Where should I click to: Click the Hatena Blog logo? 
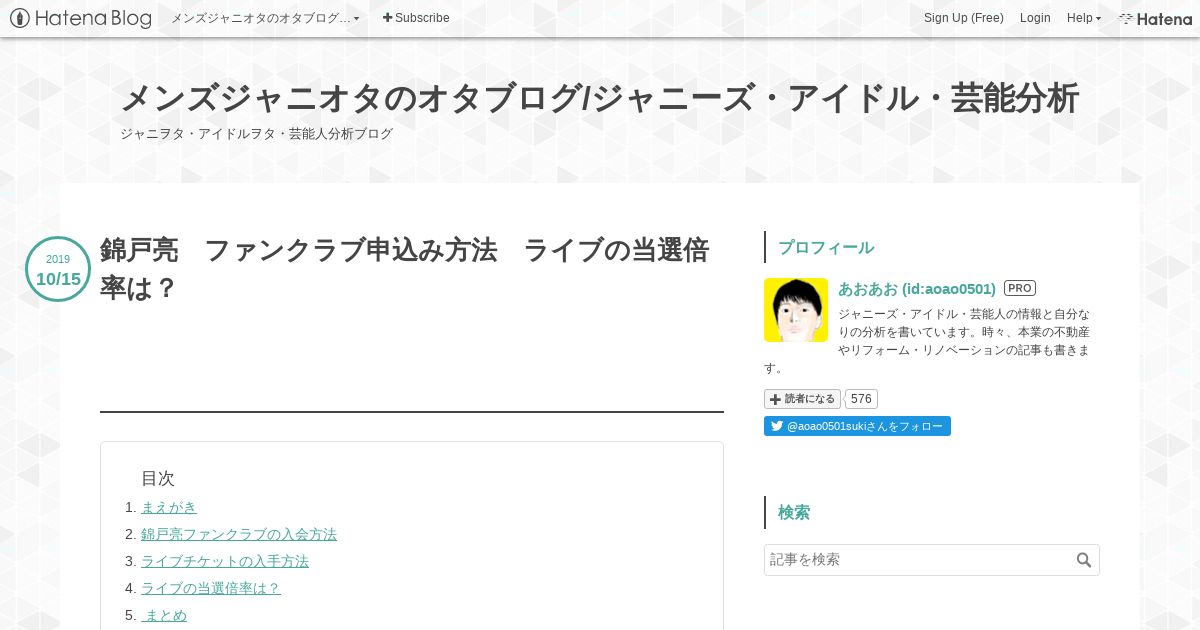pyautogui.click(x=81, y=18)
